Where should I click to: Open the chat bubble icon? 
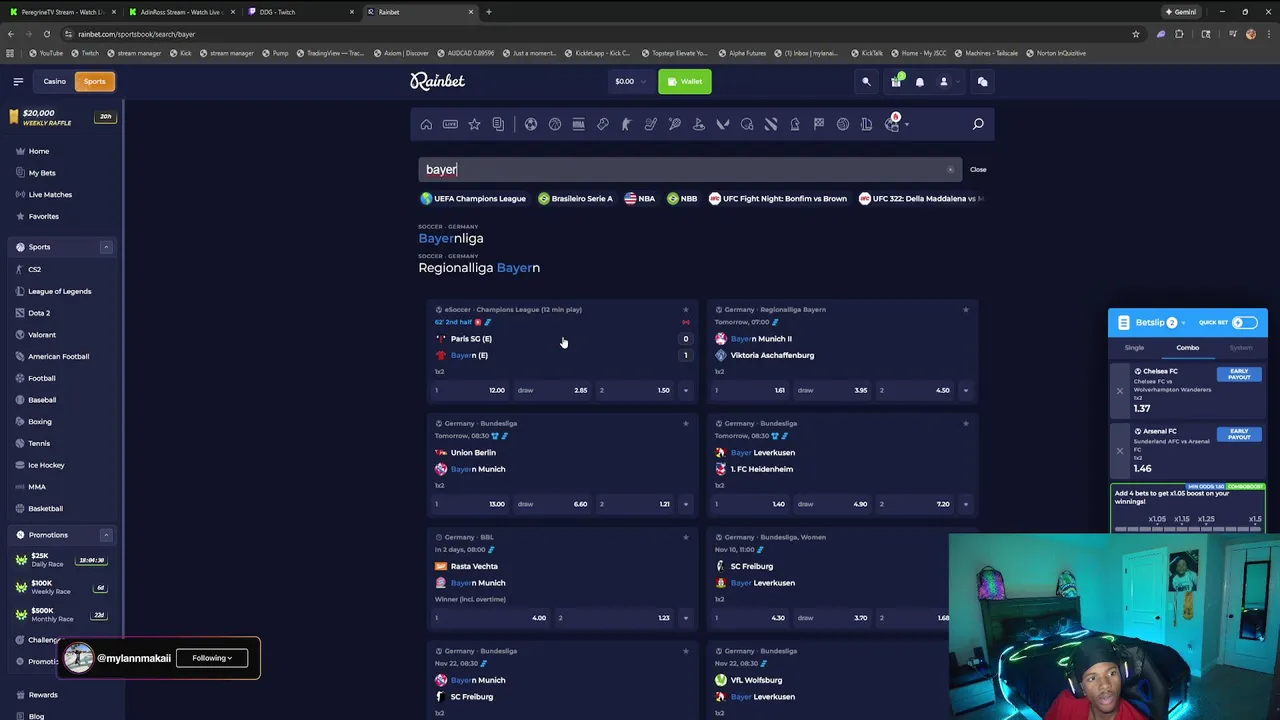coord(982,82)
